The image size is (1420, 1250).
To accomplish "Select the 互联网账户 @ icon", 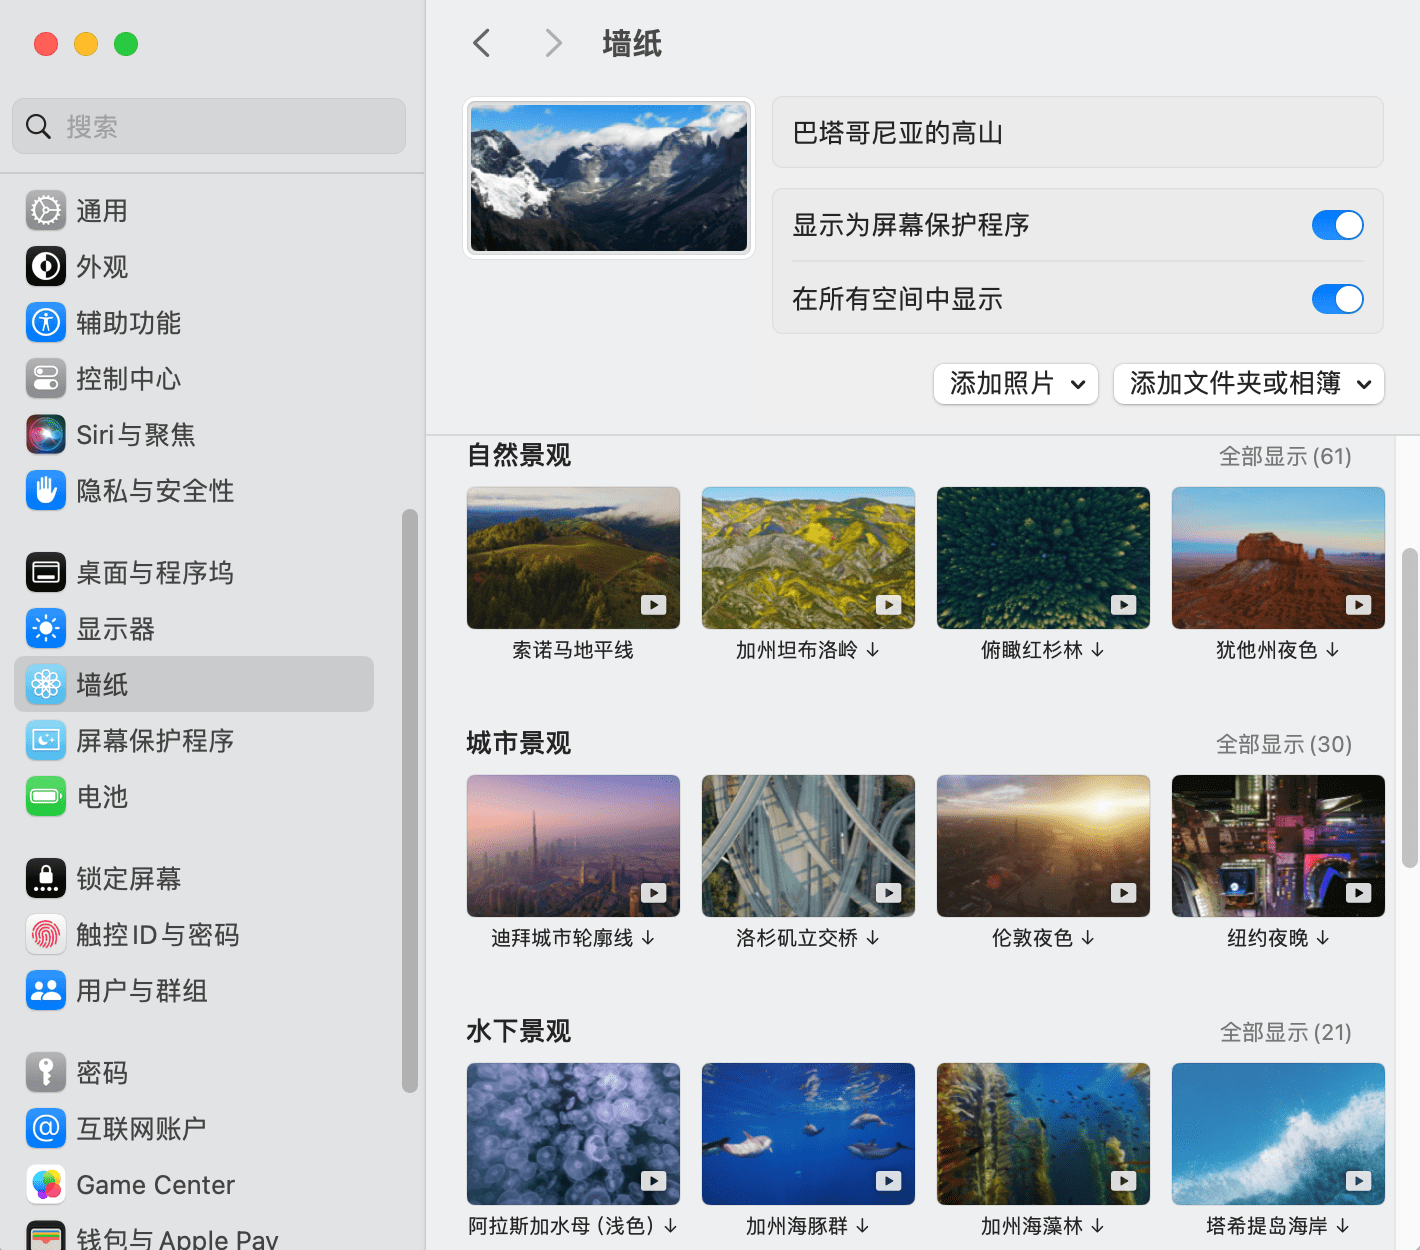I will click(x=46, y=1129).
